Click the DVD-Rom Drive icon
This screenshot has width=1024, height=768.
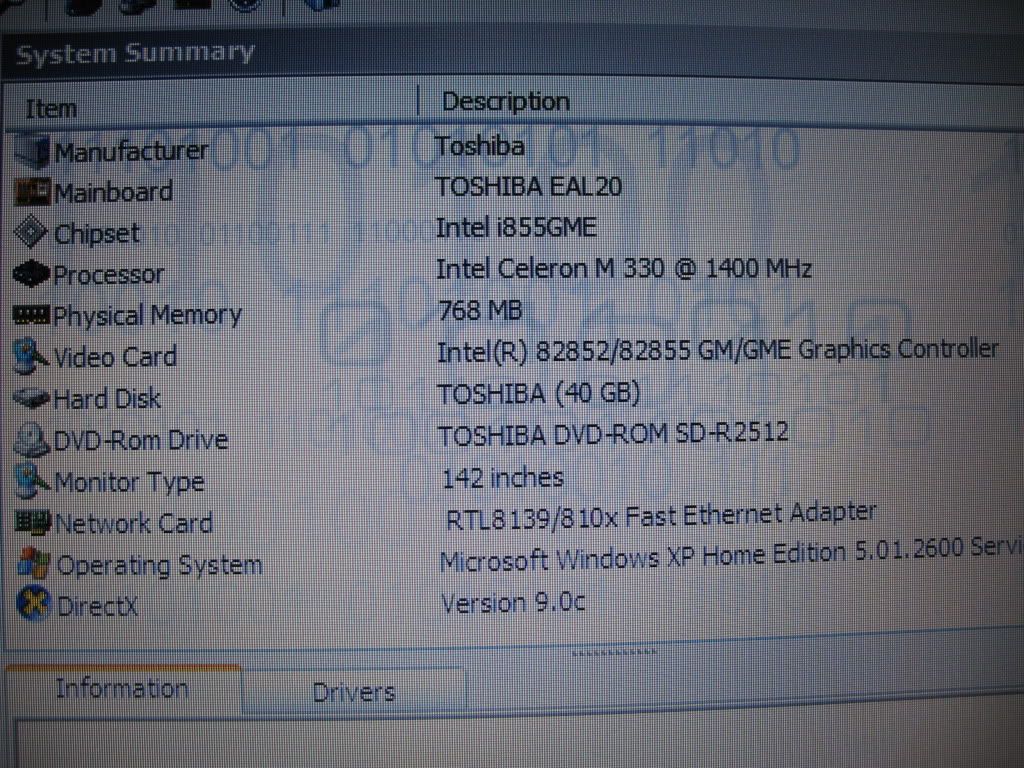[x=32, y=439]
